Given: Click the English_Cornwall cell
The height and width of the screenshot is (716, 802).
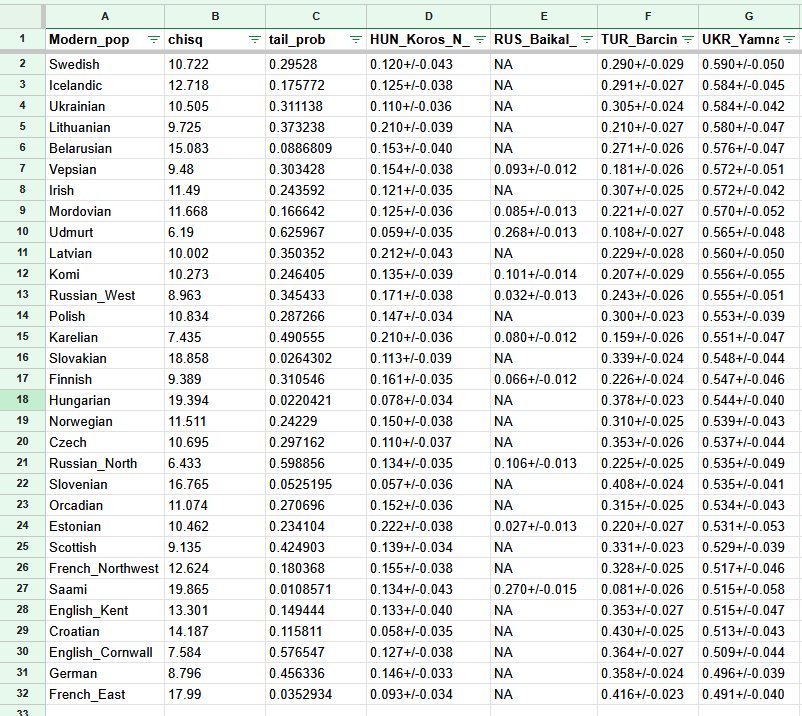Looking at the screenshot, I should [x=105, y=652].
